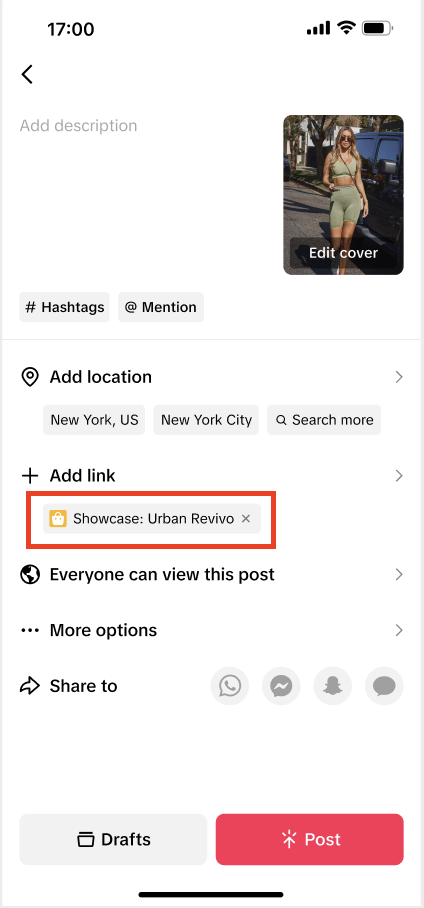The width and height of the screenshot is (424, 908).
Task: Choose the New York City location chip
Action: pos(206,420)
